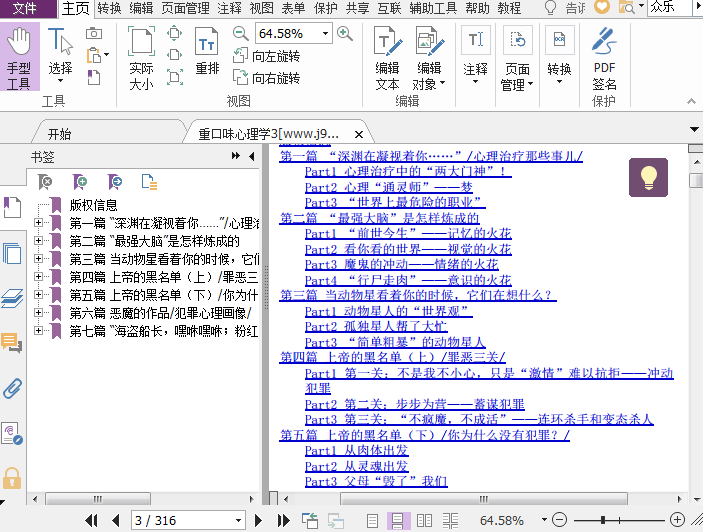703x532 pixels.
Task: Open the 注释 ribbon tab
Action: [229, 8]
